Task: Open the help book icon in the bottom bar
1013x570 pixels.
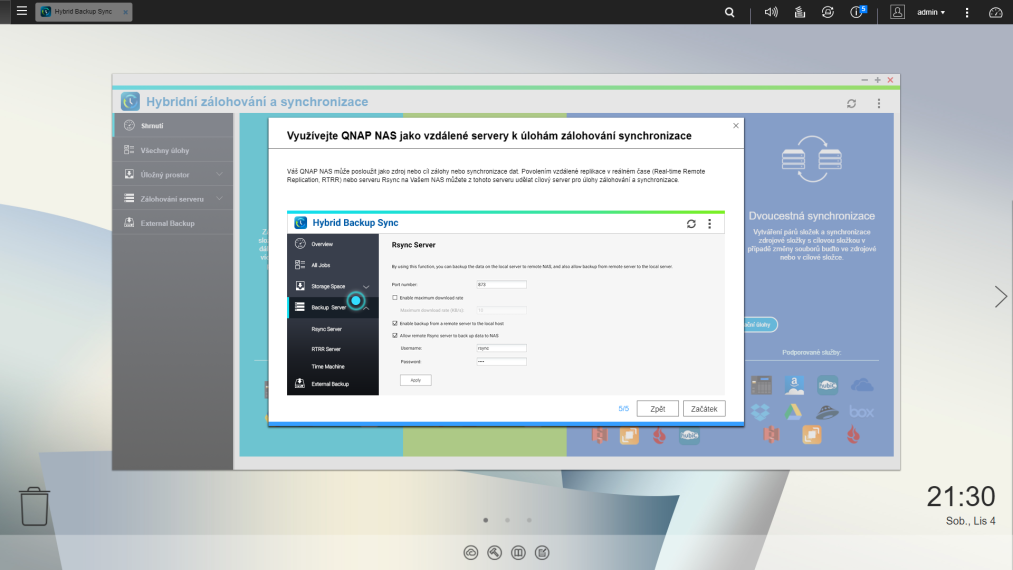Action: pyautogui.click(x=518, y=553)
